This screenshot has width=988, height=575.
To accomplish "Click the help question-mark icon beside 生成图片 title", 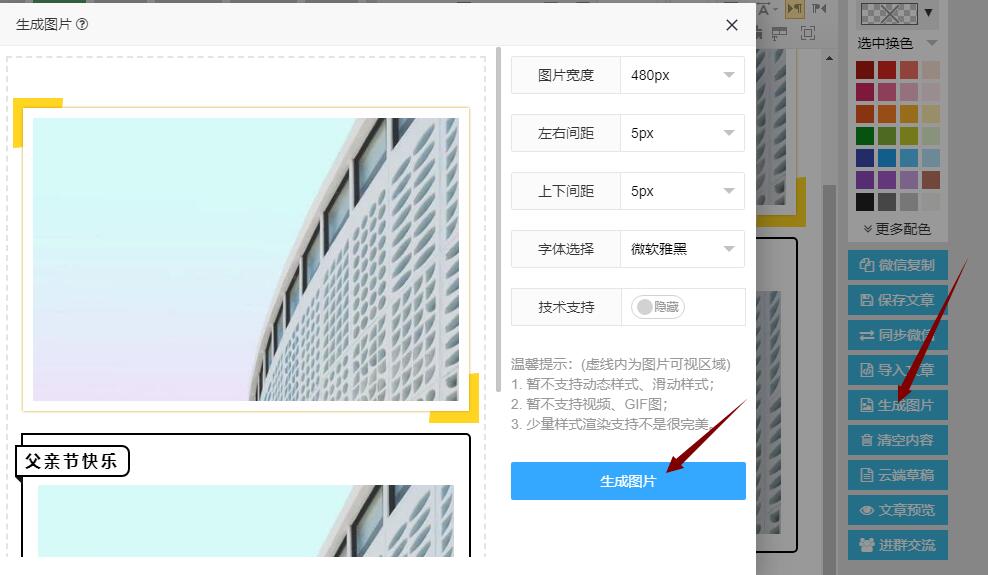I will 82,25.
